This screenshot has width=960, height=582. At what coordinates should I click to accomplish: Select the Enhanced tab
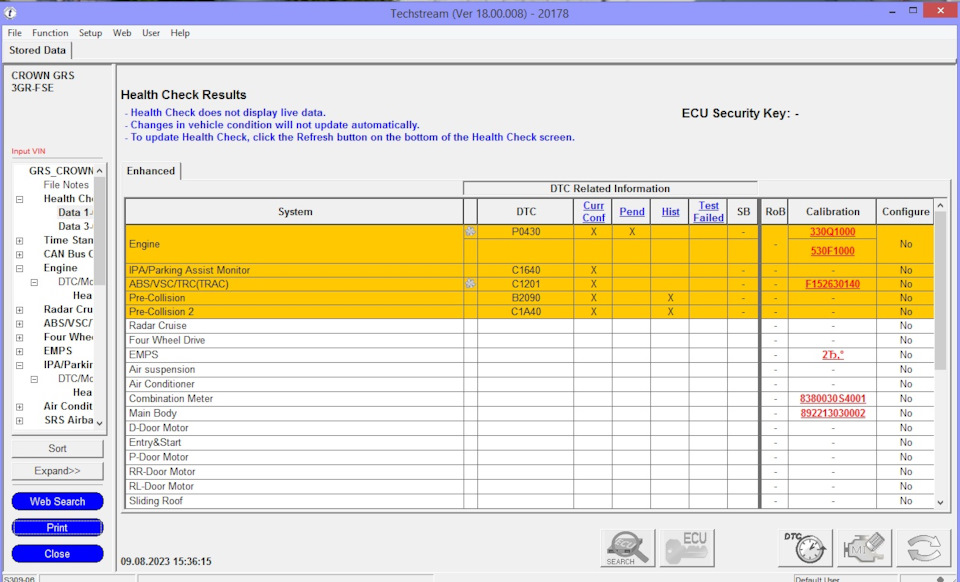click(x=151, y=171)
